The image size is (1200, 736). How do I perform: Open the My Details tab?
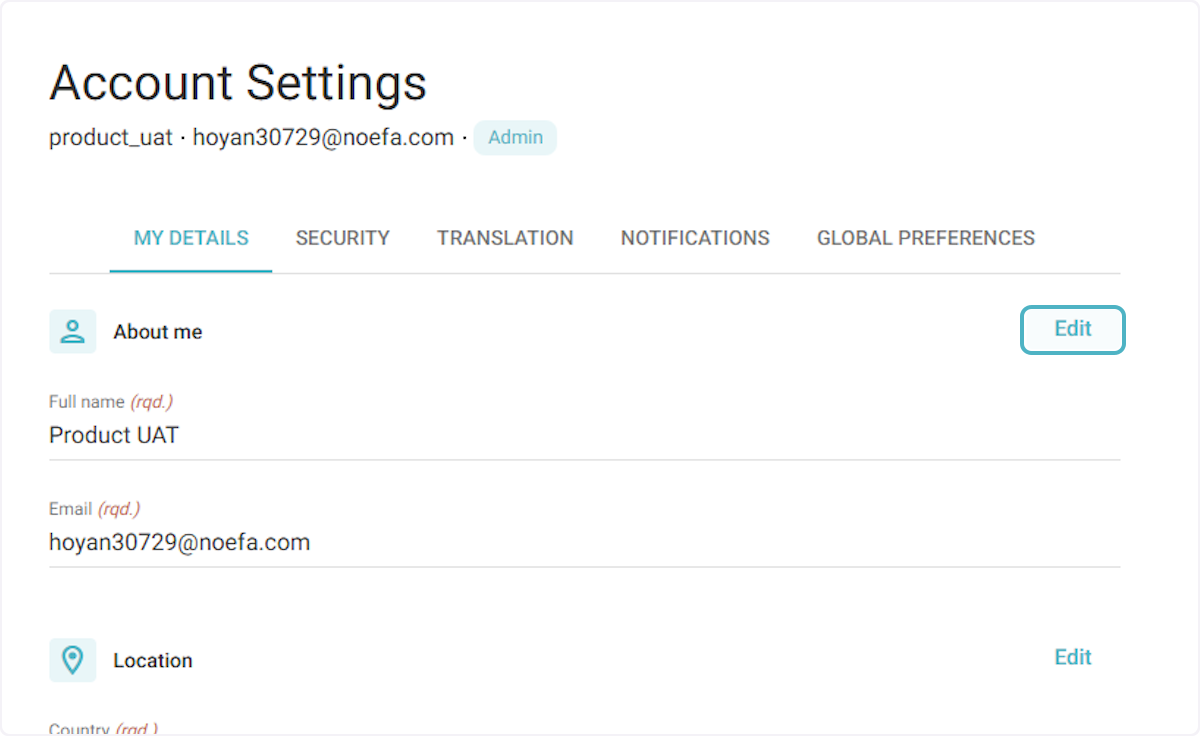191,238
